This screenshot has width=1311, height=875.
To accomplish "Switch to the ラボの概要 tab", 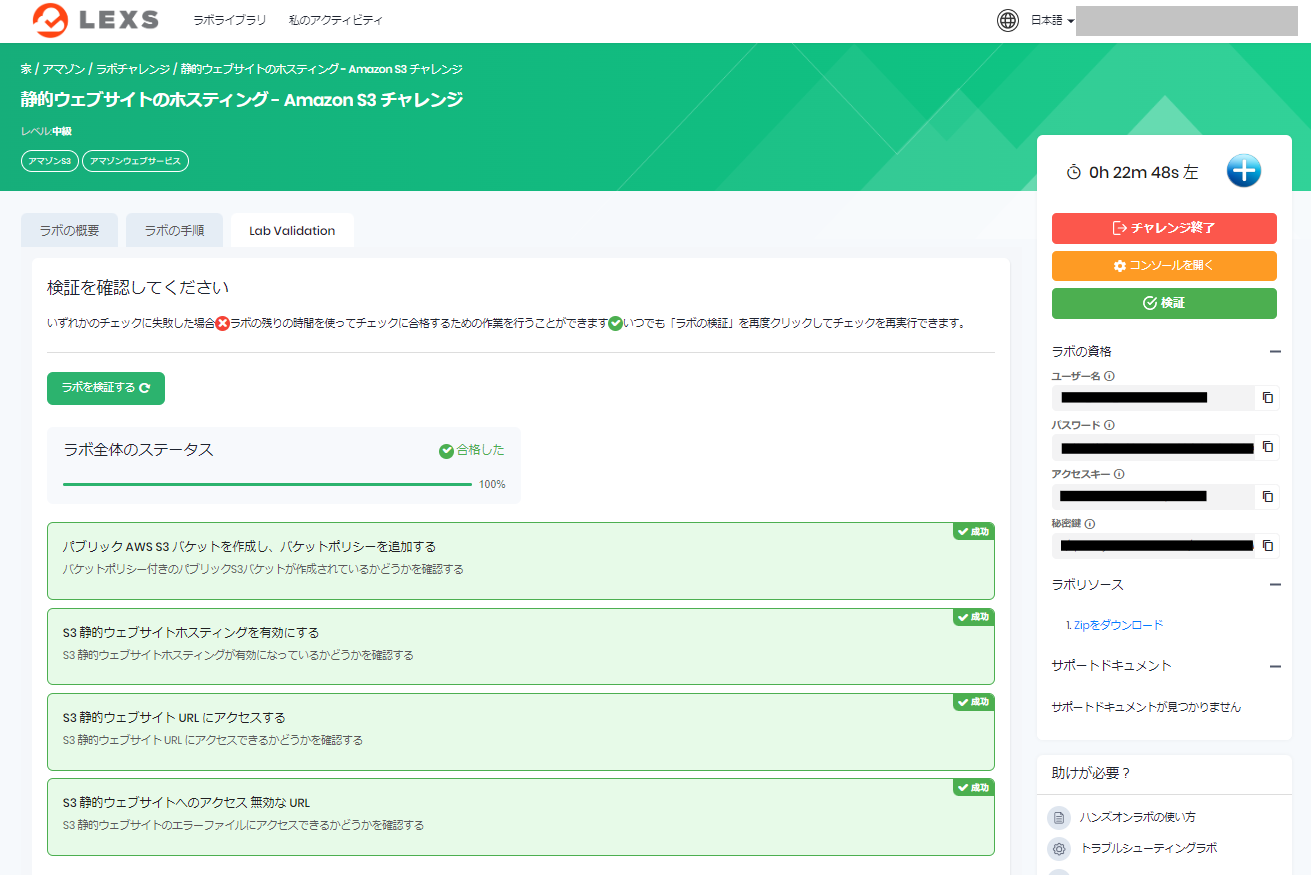I will [x=69, y=230].
